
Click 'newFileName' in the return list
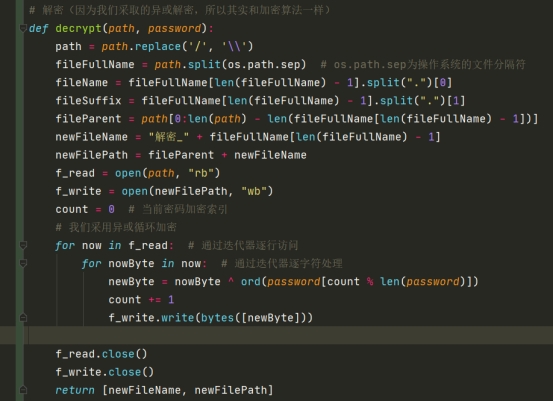[144, 390]
